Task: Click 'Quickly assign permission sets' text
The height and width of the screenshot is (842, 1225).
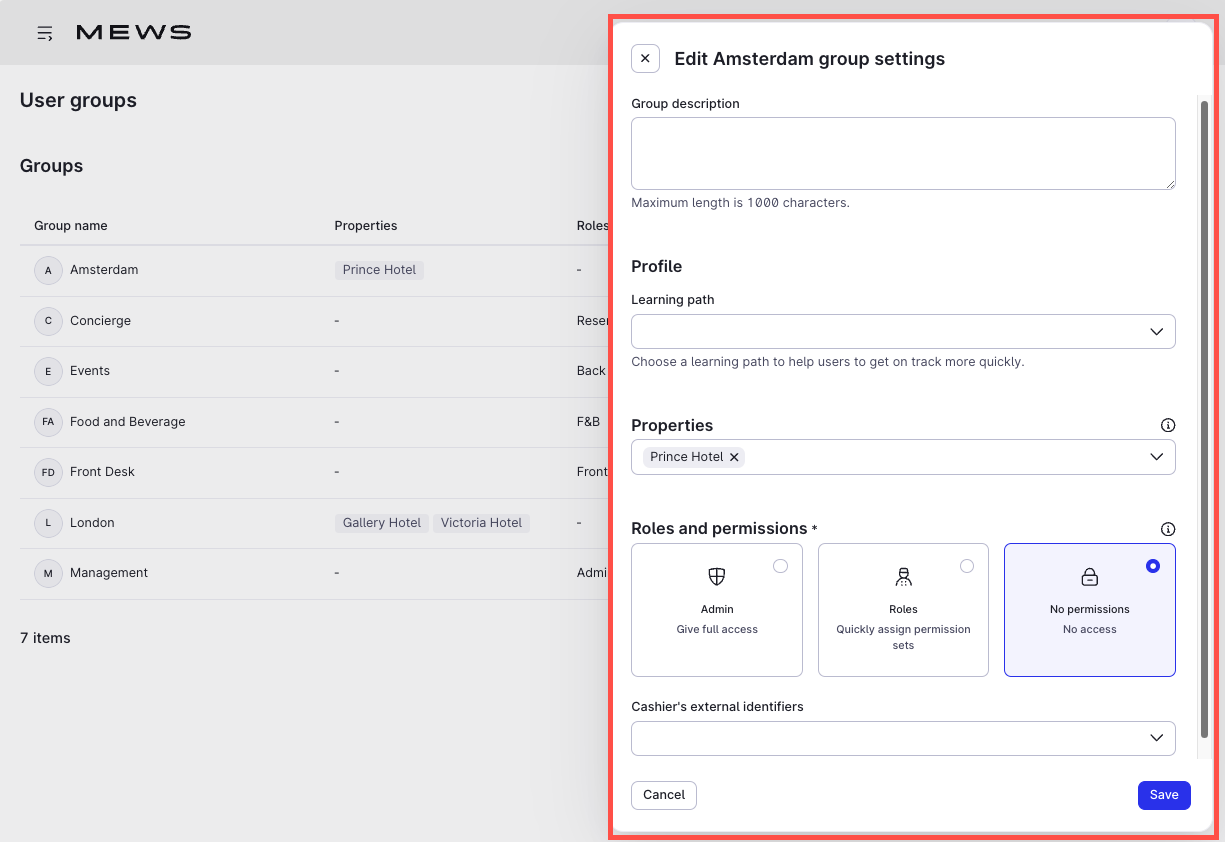Action: (903, 638)
